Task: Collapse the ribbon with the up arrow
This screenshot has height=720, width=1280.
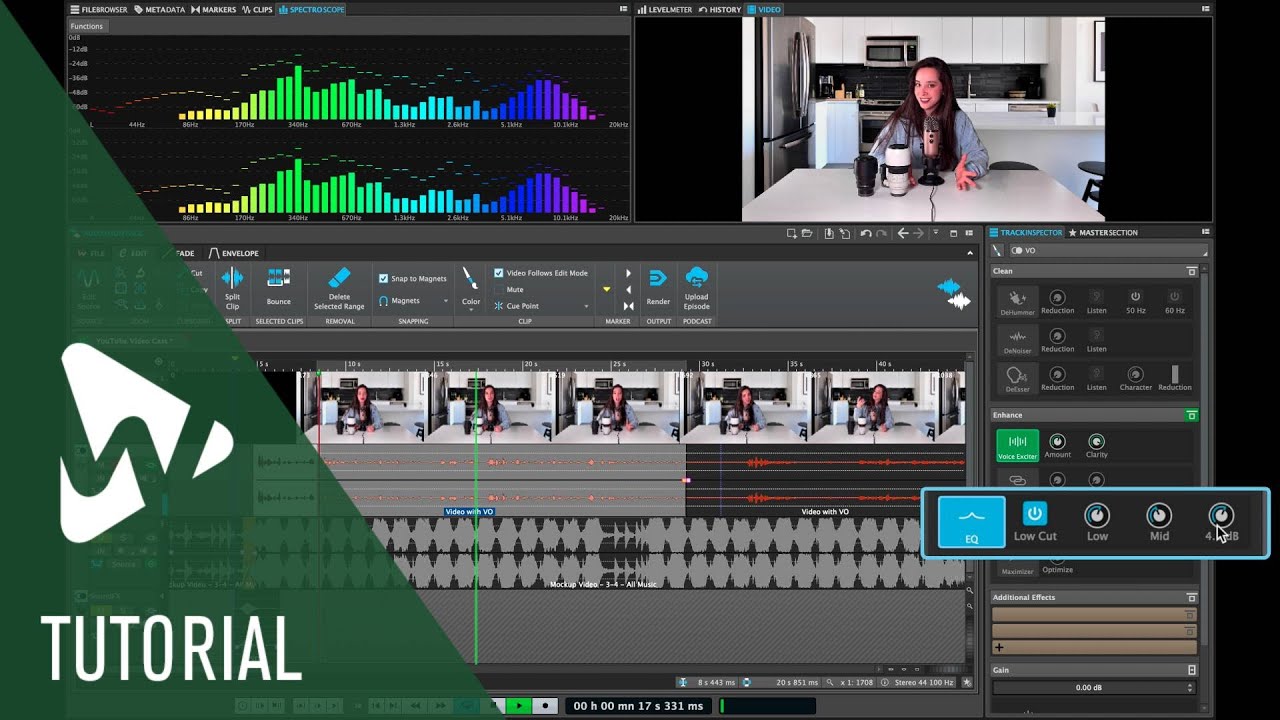Action: (x=969, y=253)
